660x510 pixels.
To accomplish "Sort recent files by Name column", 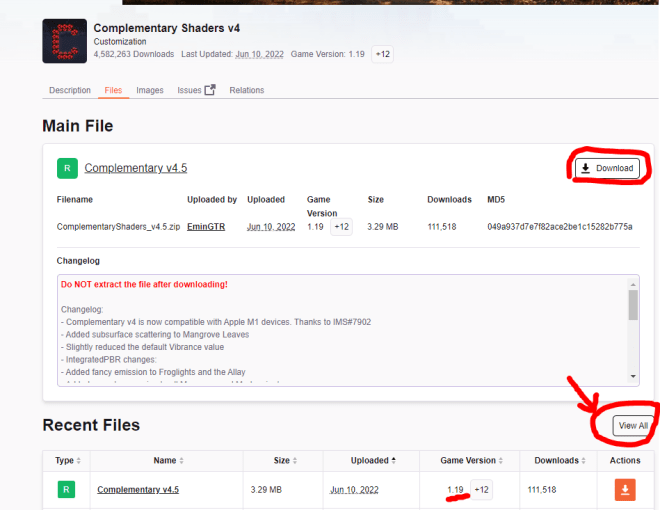I will coord(168,460).
